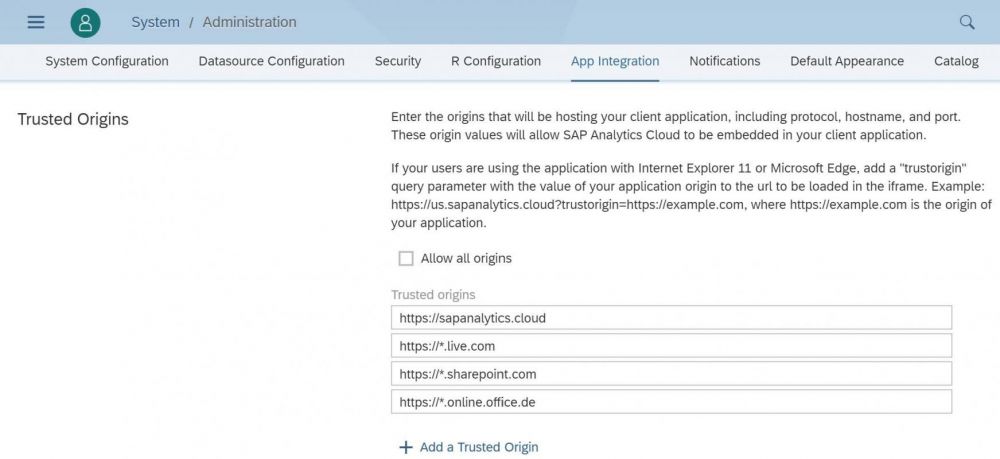Focus the https://sapanalytics.cloud origin field

pos(672,317)
